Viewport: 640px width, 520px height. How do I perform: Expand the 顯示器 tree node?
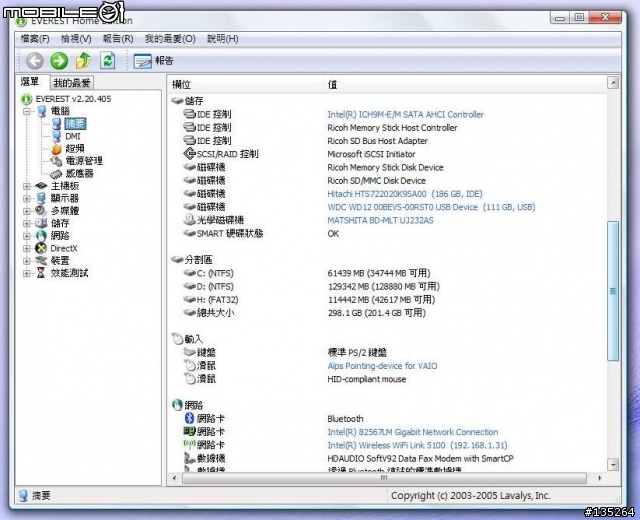(27, 198)
